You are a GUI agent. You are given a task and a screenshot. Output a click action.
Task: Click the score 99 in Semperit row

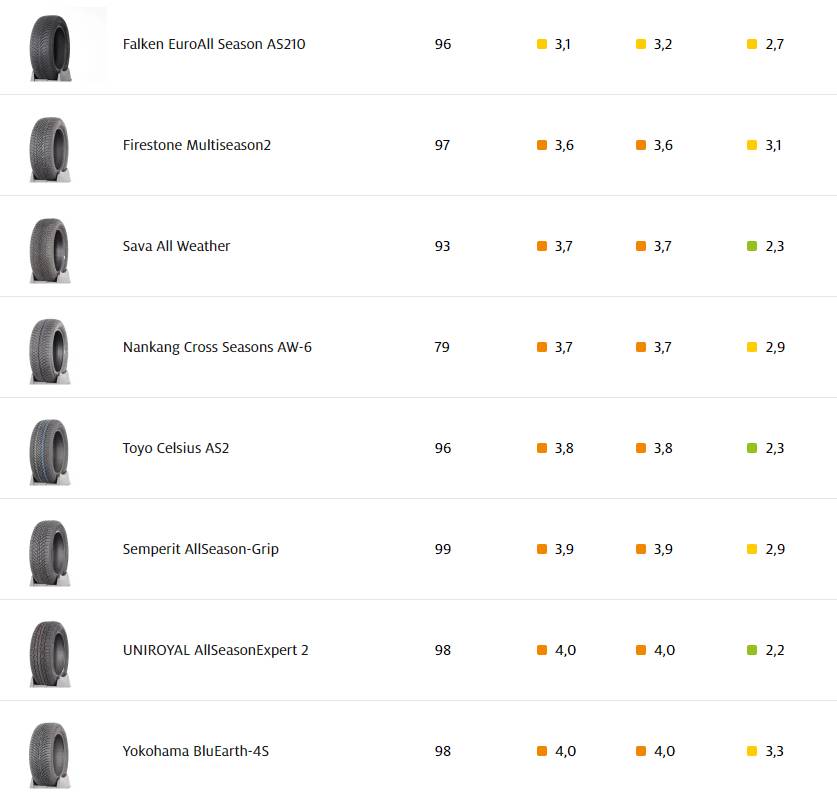coord(443,550)
